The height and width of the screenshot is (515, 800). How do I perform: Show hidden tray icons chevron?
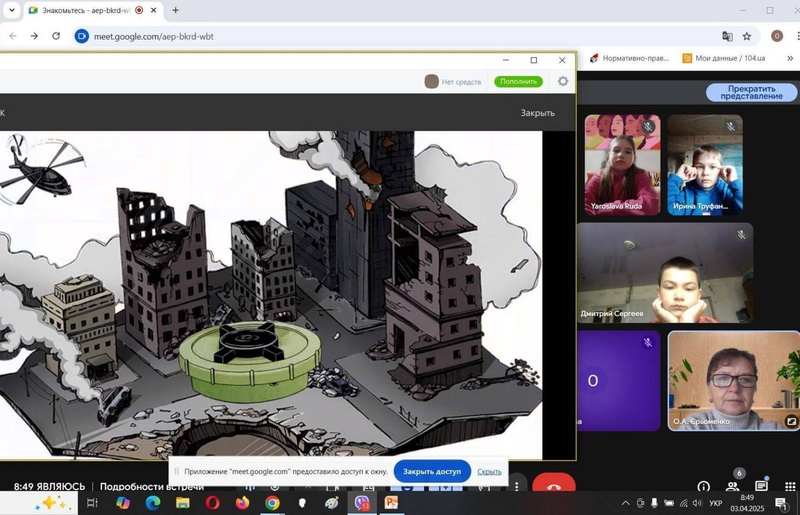625,503
